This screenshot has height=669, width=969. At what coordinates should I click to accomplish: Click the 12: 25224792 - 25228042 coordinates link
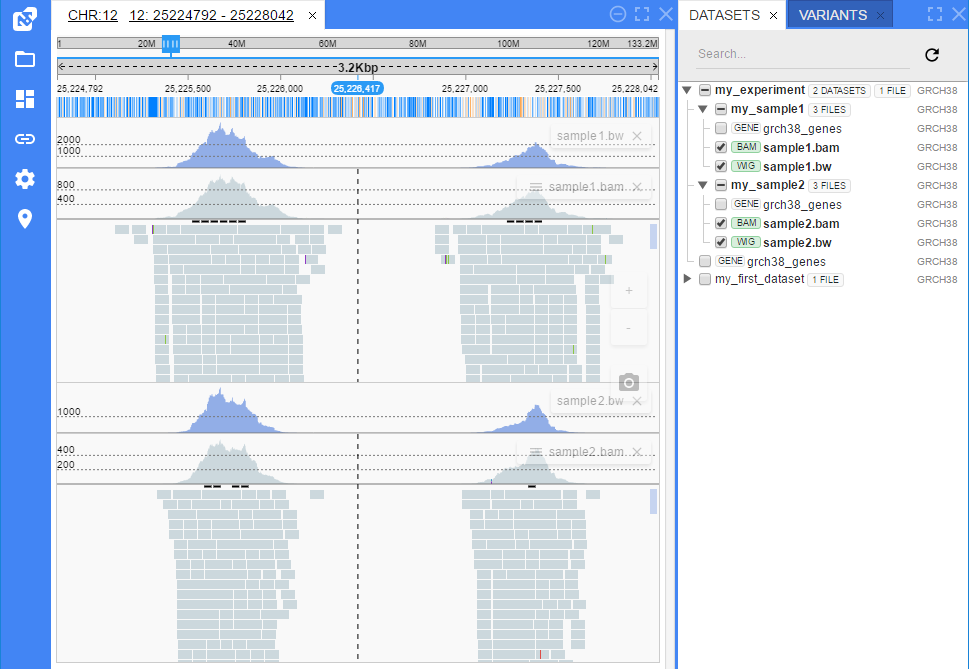[x=211, y=15]
